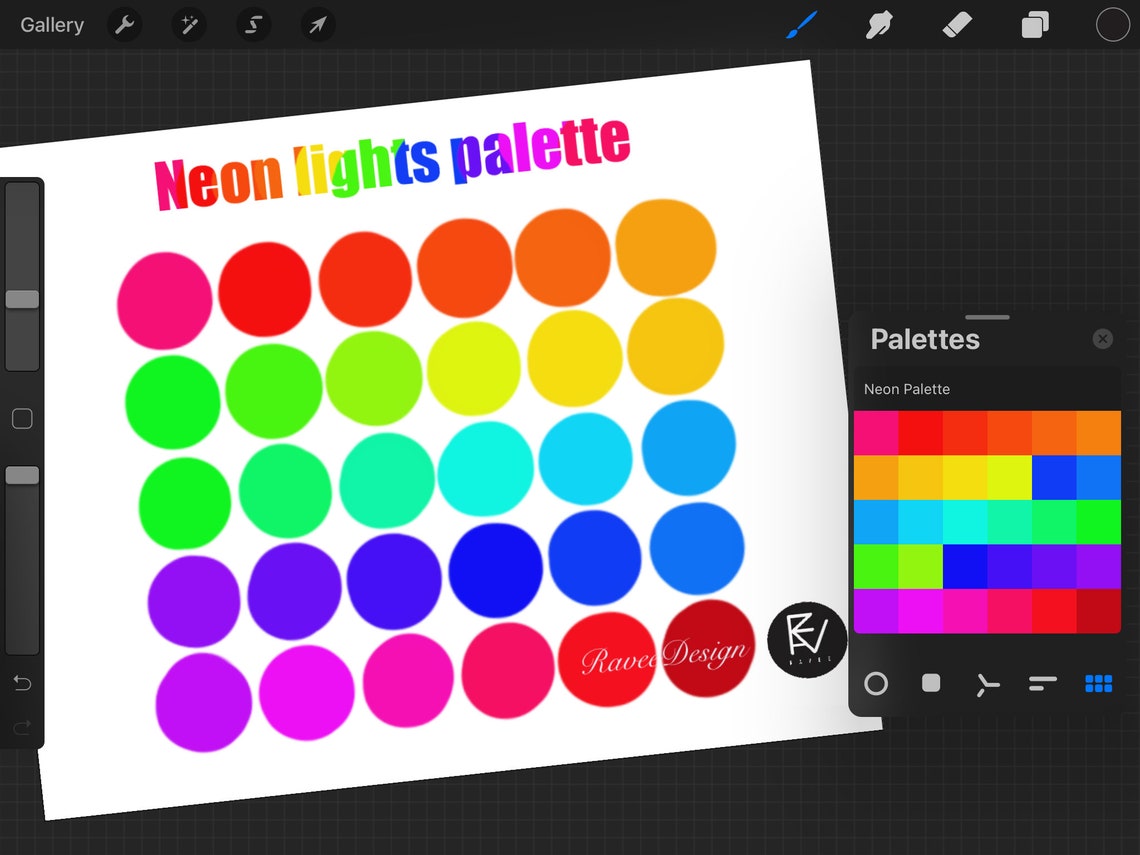Undo with the sidebar arrow

pos(22,683)
